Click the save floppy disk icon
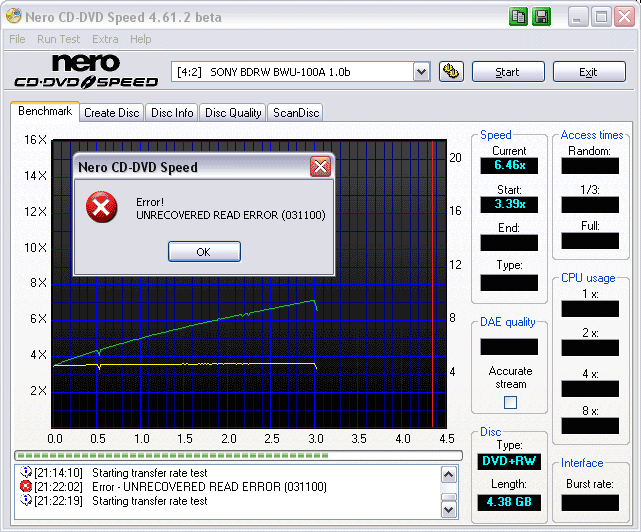This screenshot has width=641, height=532. (542, 17)
